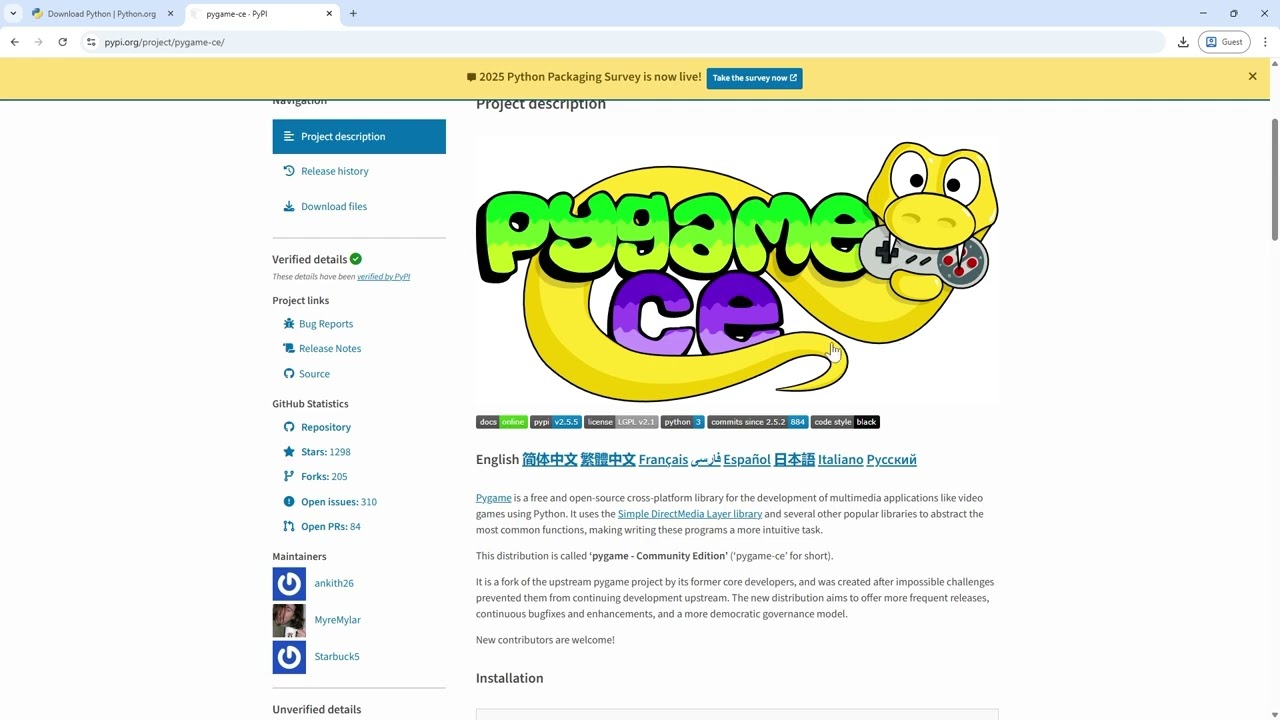Click the ankith26 maintainer avatar
Screen dimensions: 1280x720
(289, 584)
